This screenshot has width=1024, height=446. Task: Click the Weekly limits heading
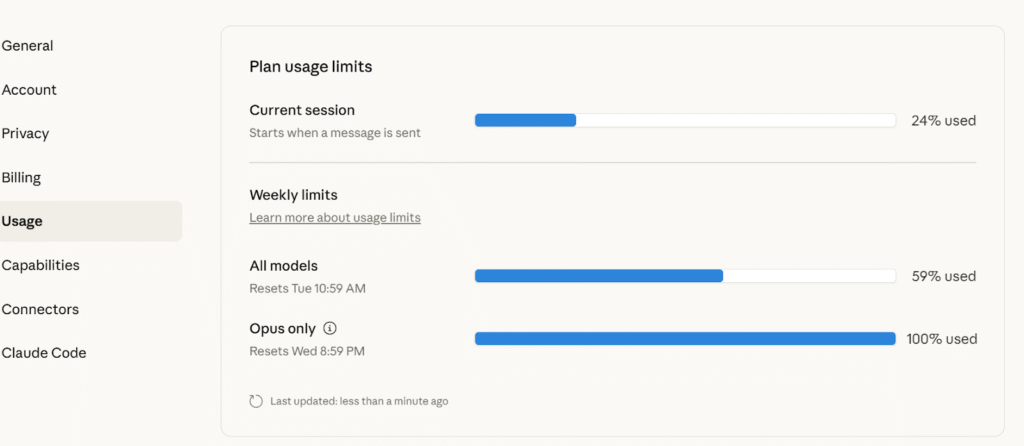pos(294,195)
